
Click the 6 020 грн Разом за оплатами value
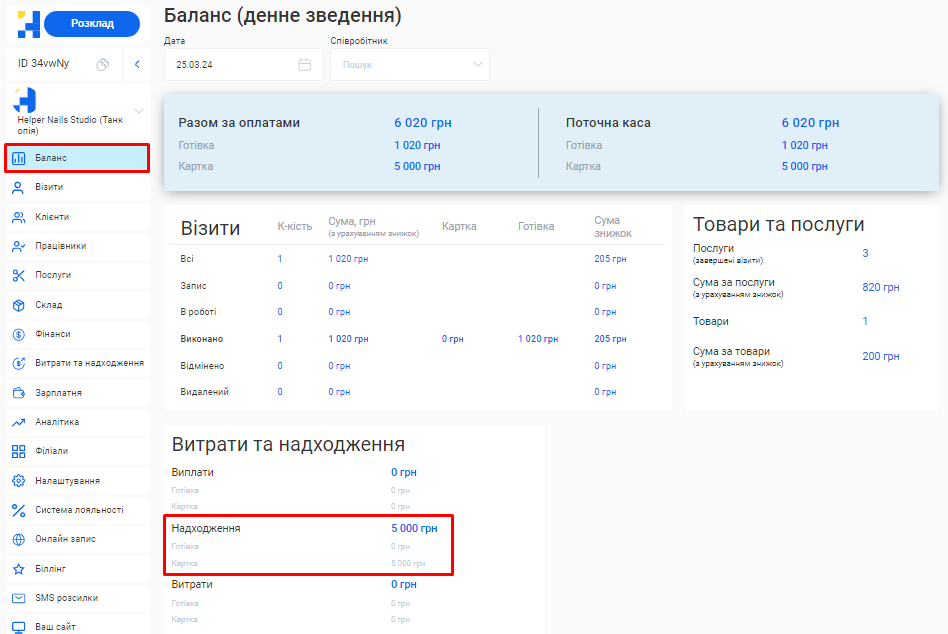(x=422, y=123)
